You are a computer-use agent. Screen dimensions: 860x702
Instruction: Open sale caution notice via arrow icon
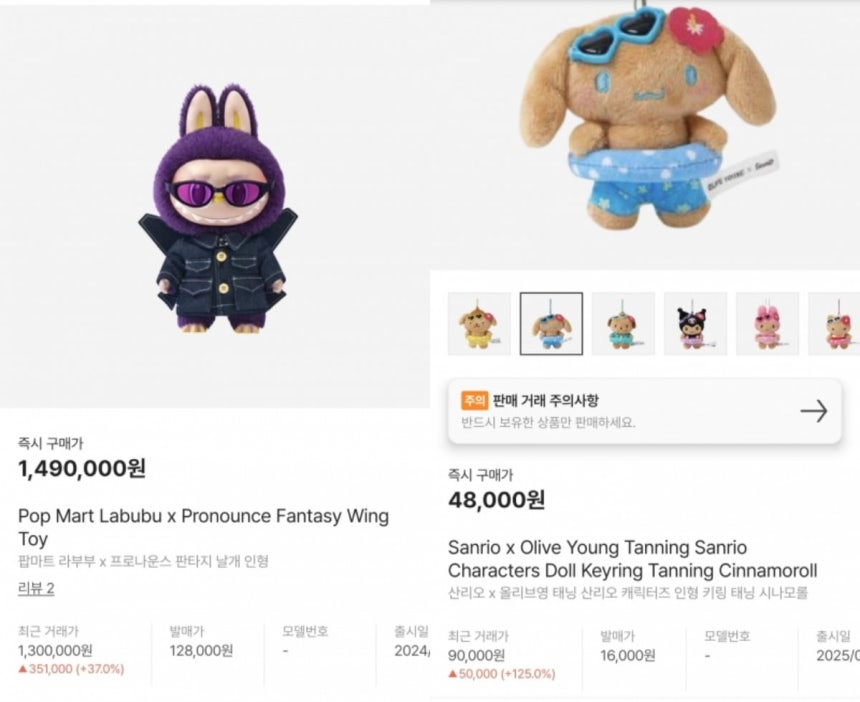[x=814, y=411]
